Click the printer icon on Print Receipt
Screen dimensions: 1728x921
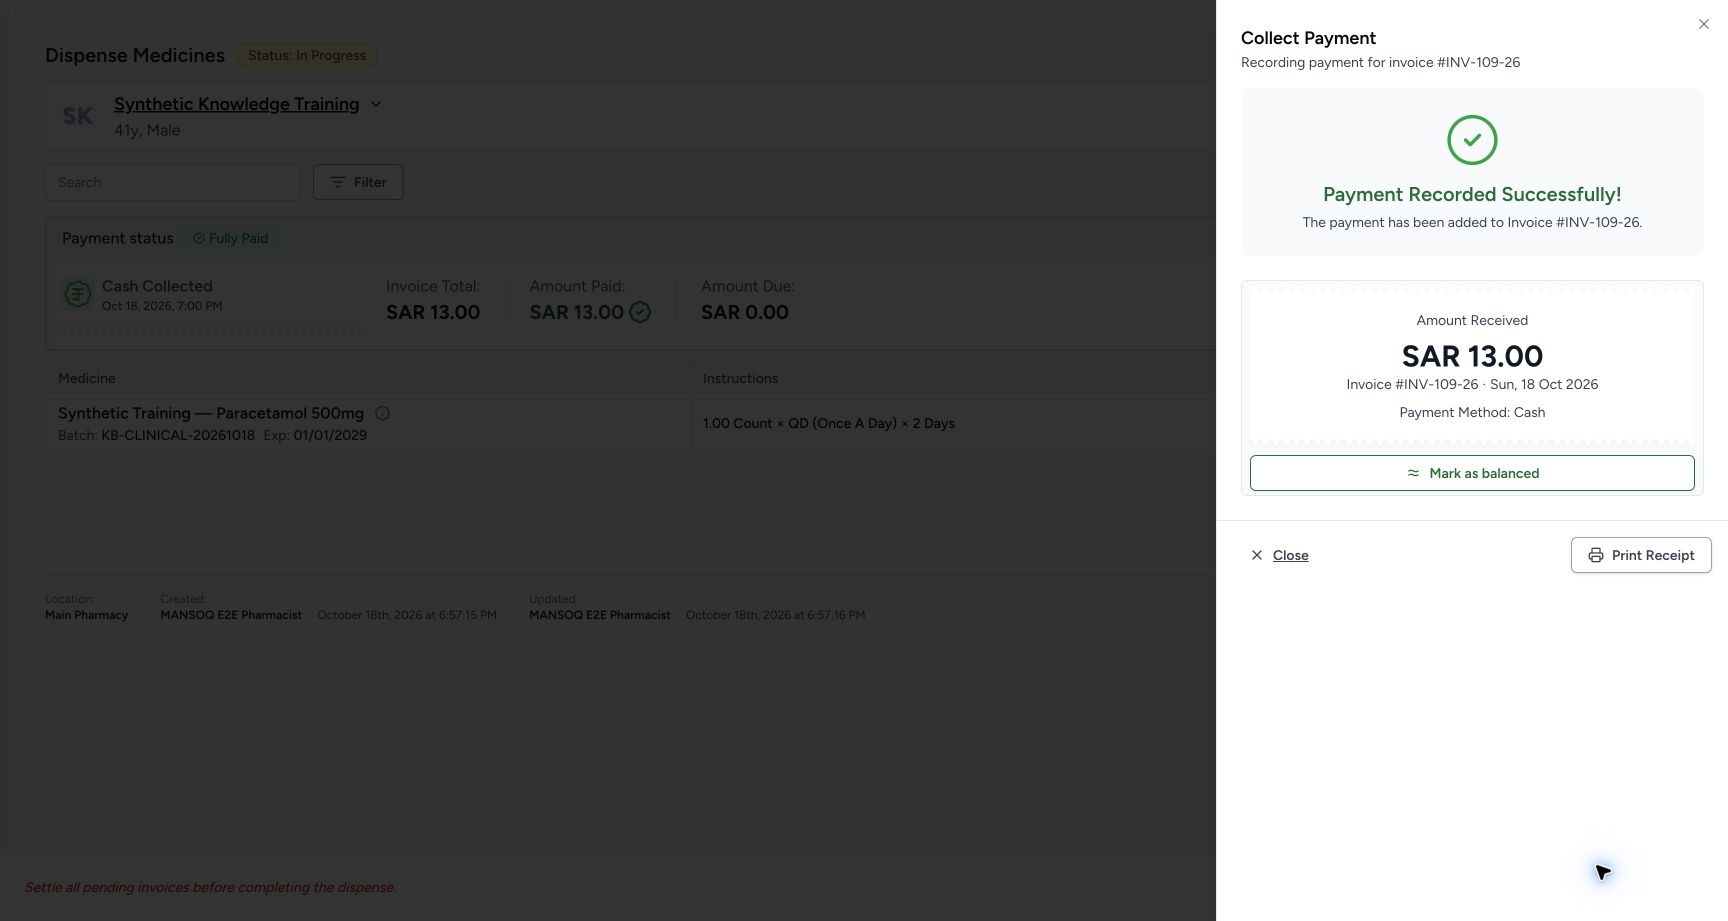pos(1596,555)
